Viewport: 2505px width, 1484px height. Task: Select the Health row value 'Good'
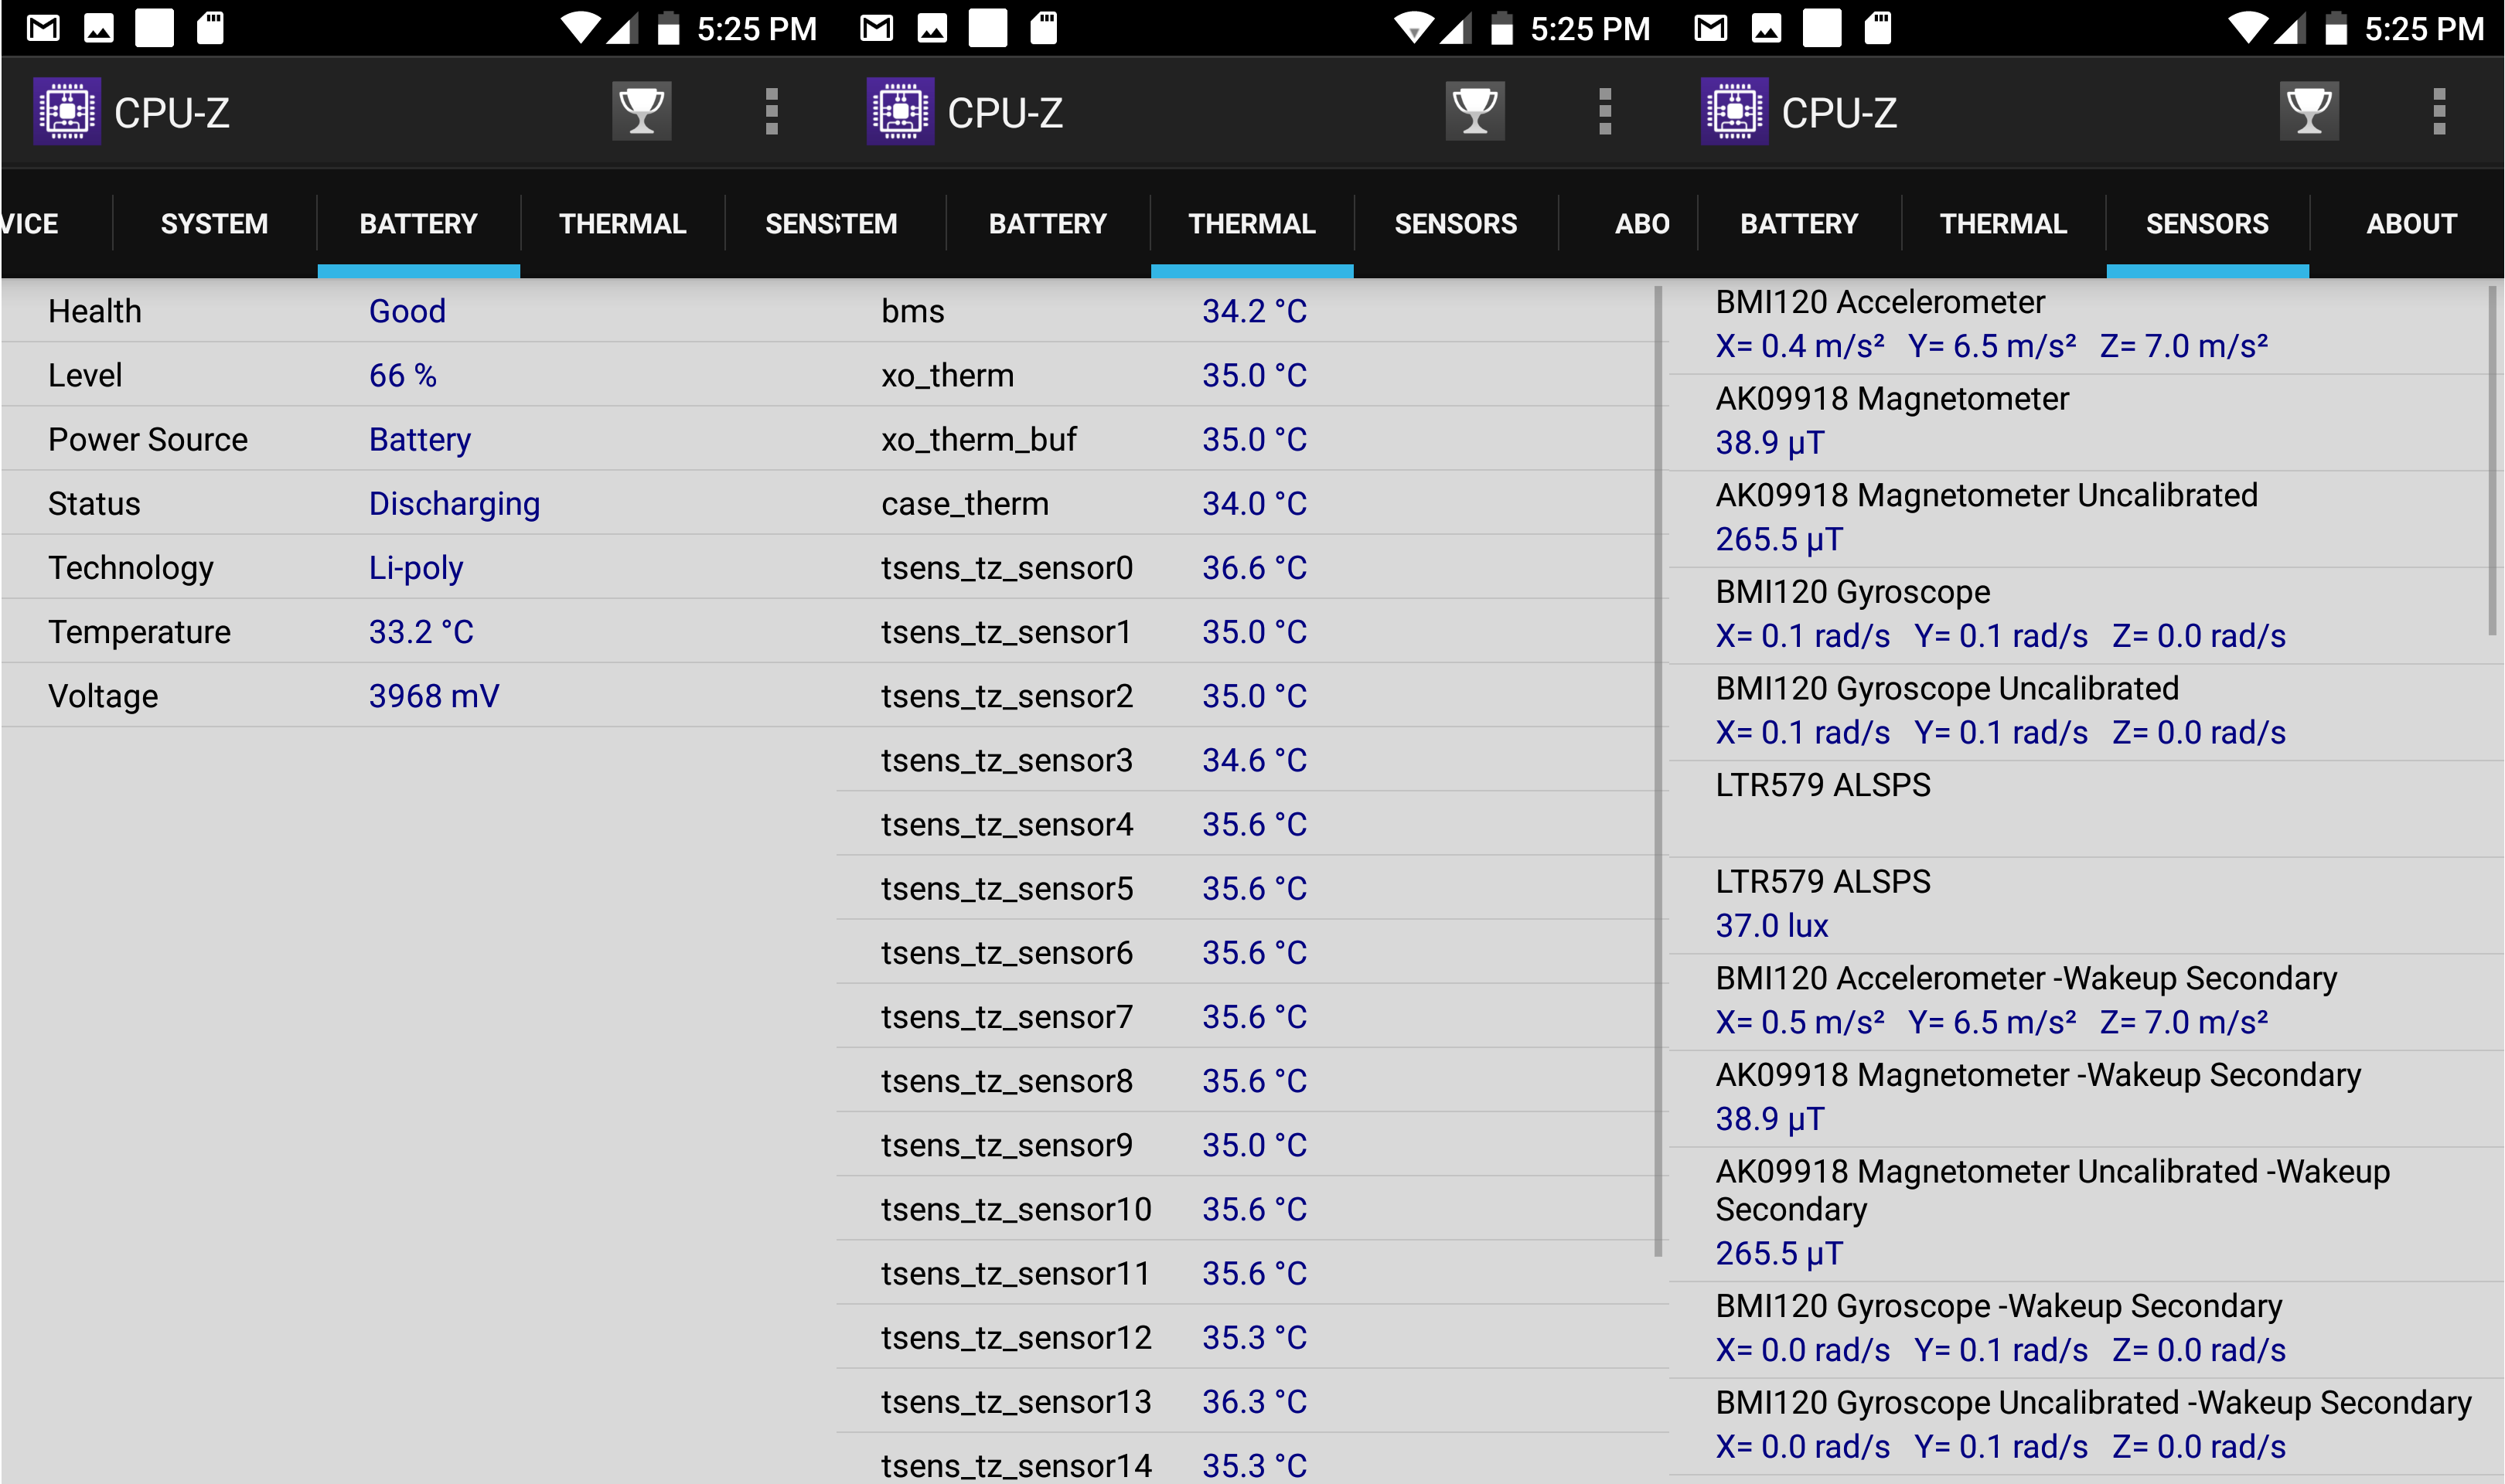(x=407, y=311)
